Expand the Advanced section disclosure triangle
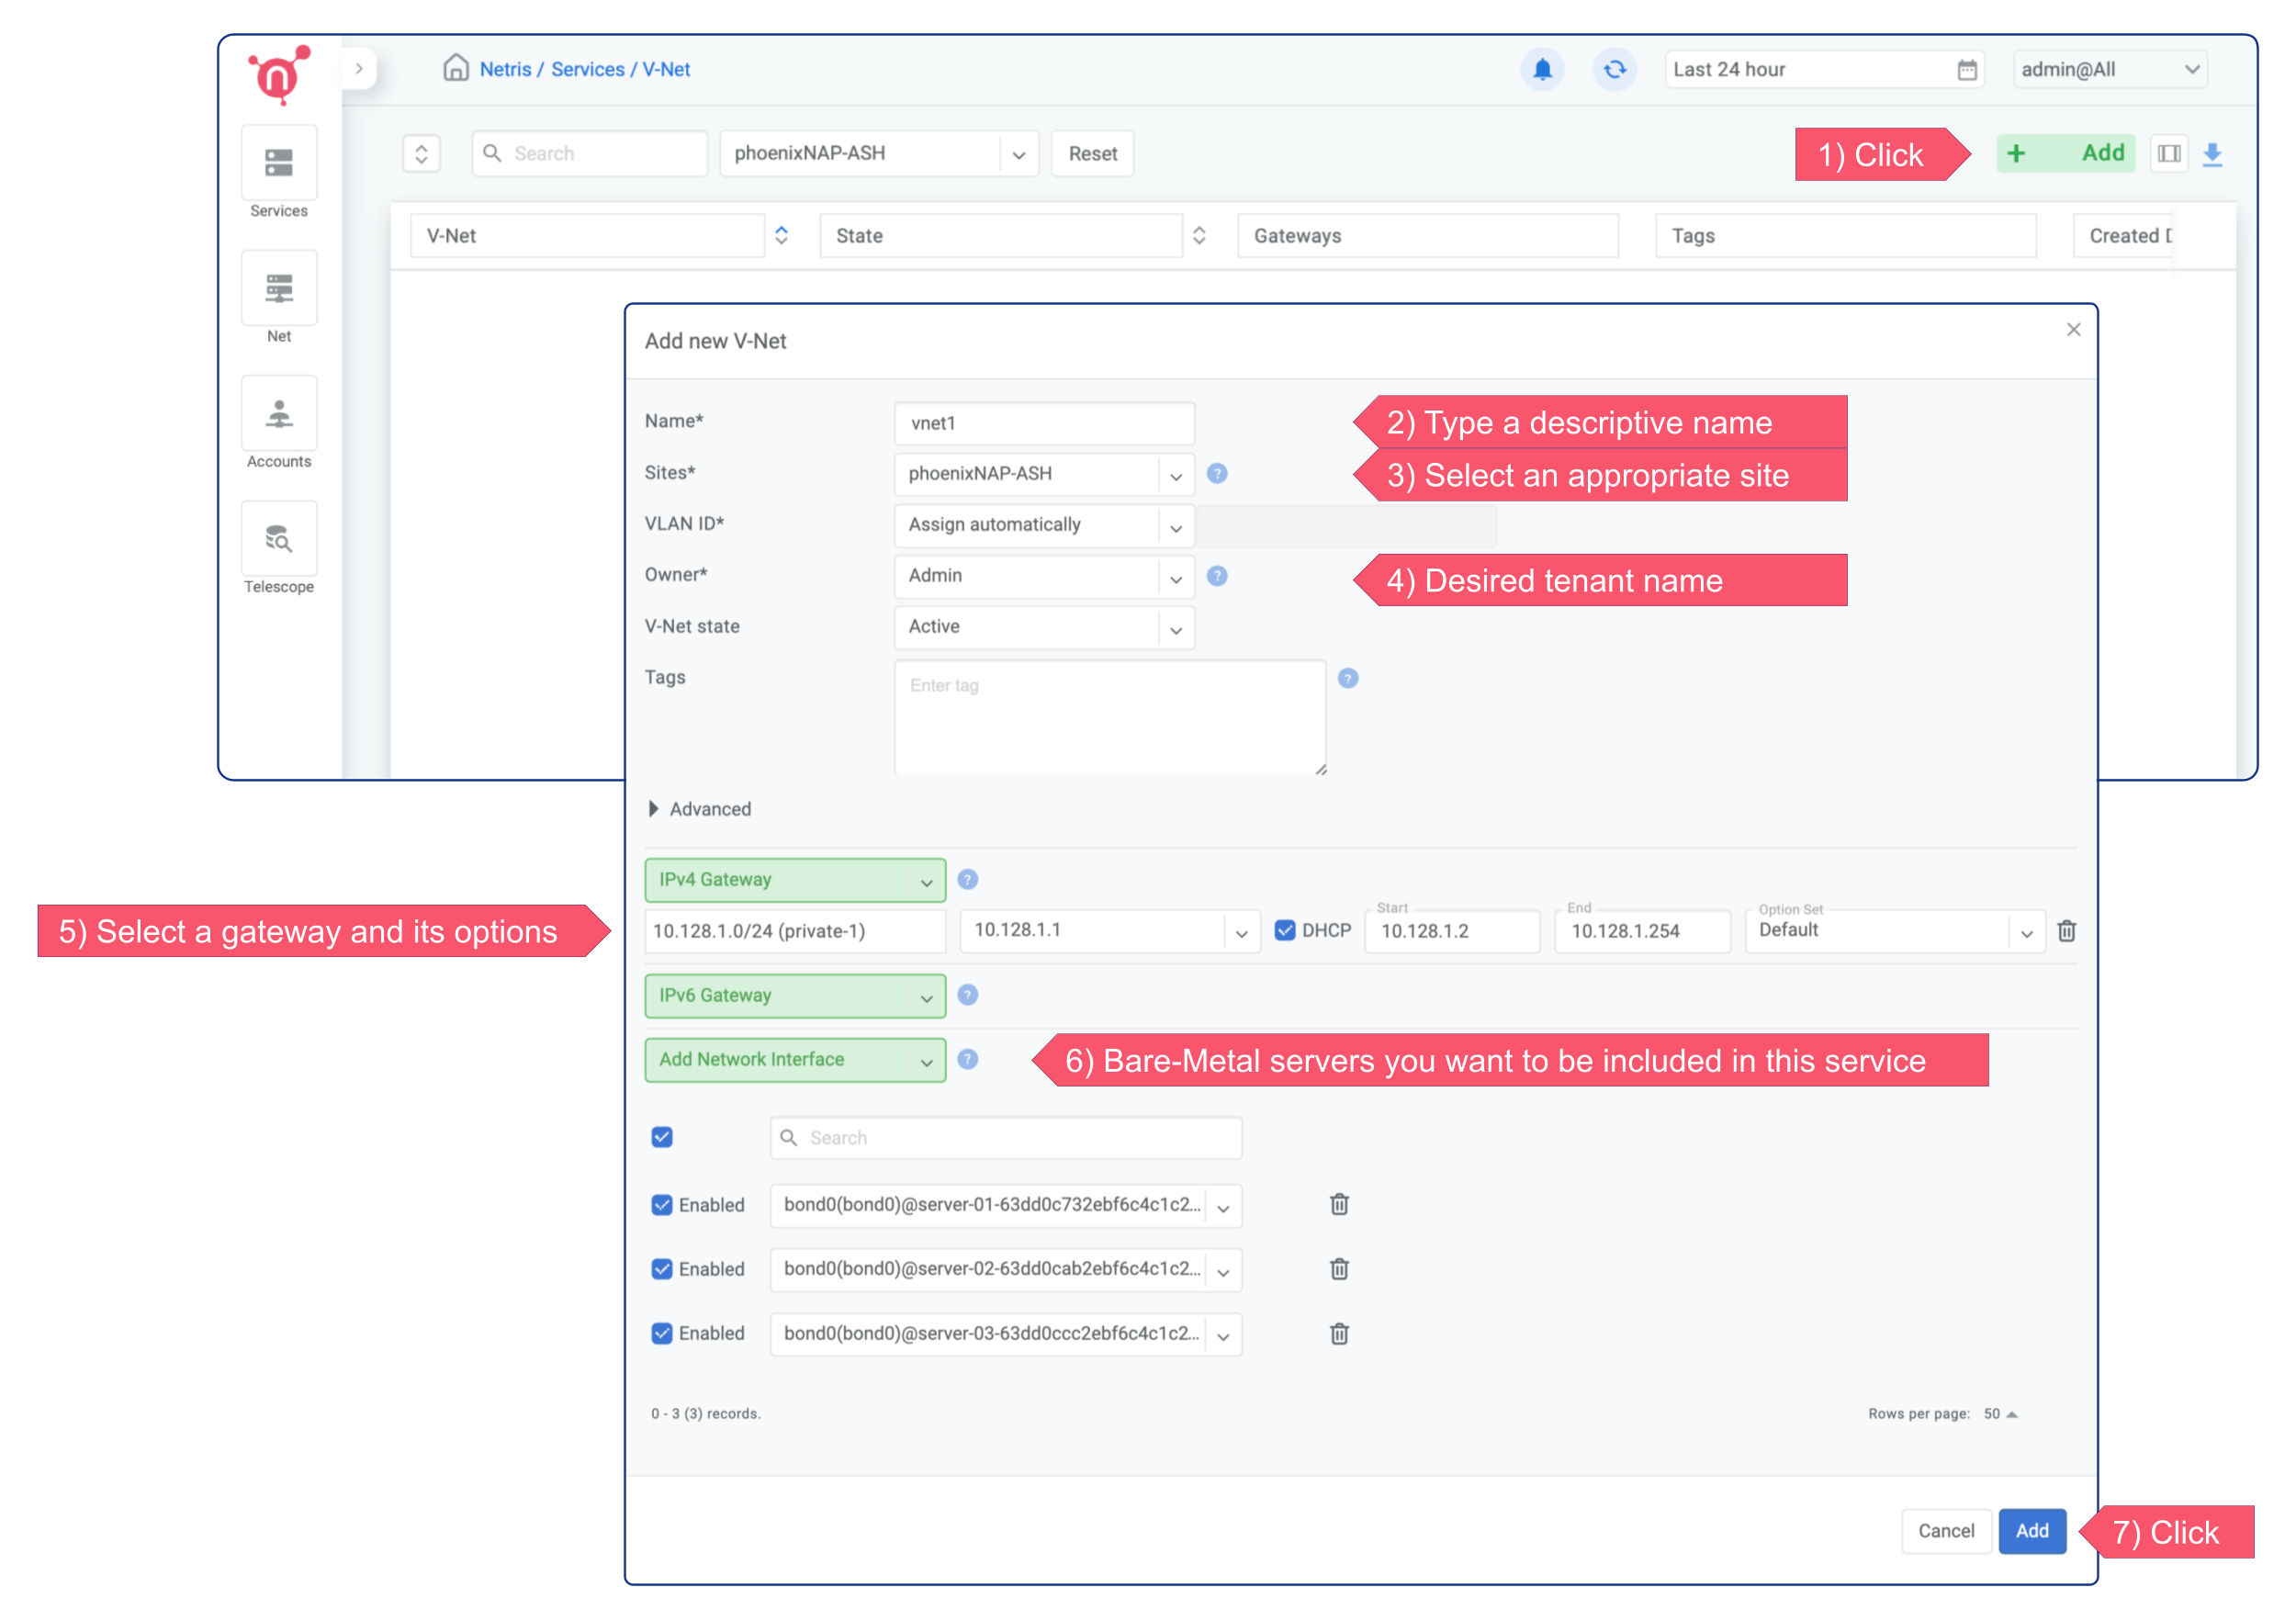This screenshot has height=1621, width=2296. point(659,809)
